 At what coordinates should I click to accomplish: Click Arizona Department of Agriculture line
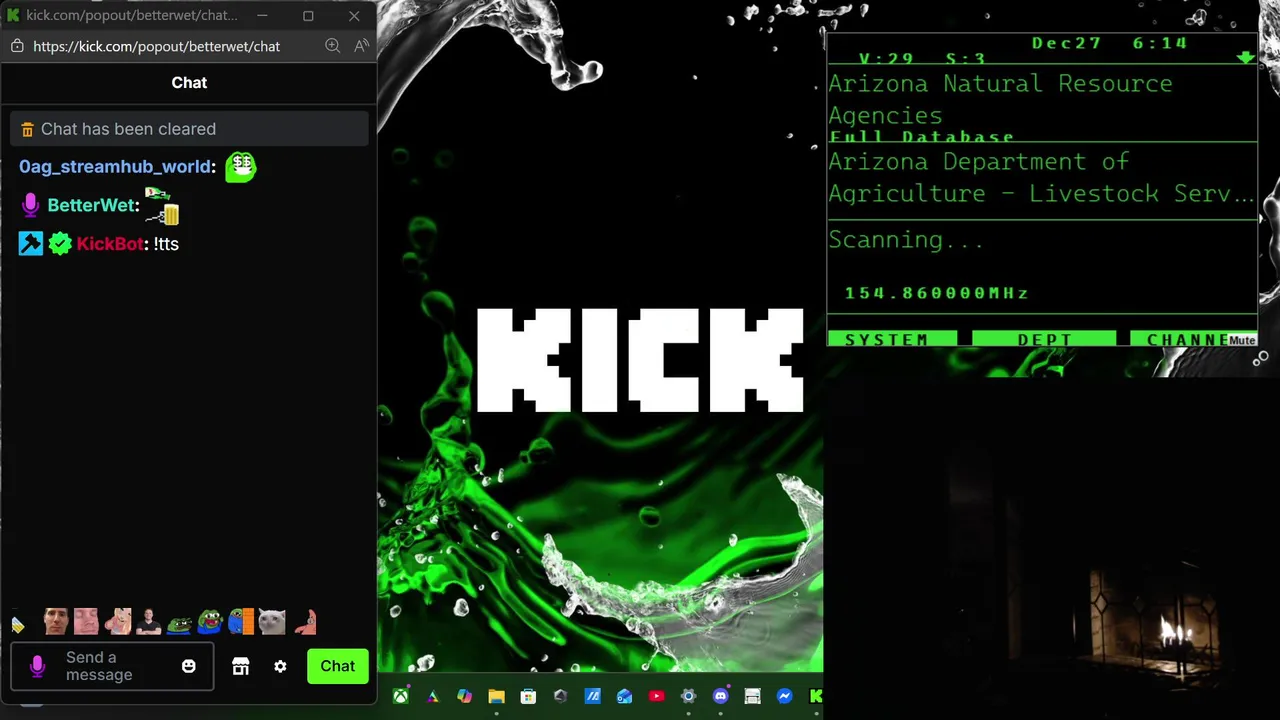[1041, 177]
